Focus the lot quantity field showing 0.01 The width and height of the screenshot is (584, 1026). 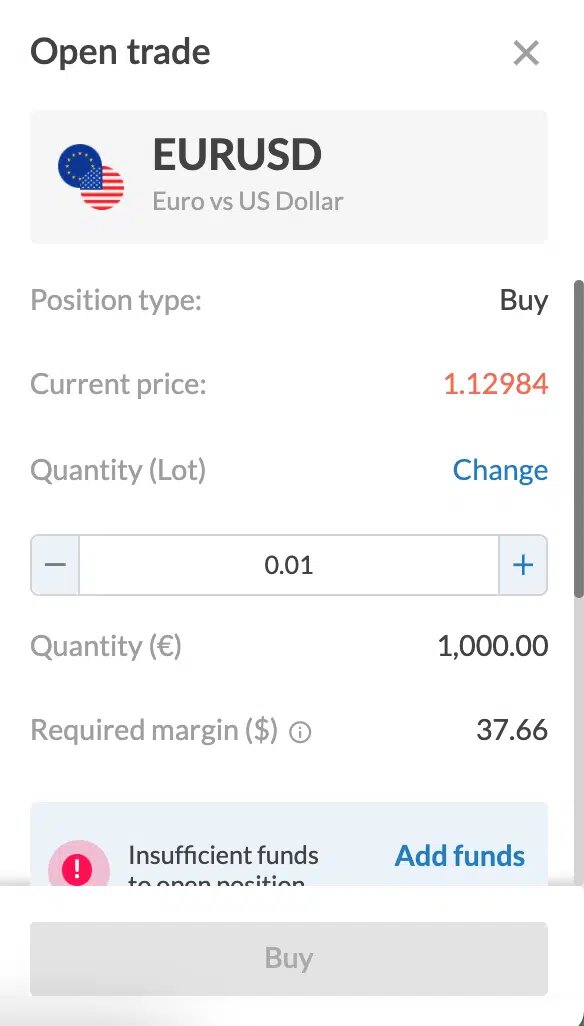click(288, 565)
